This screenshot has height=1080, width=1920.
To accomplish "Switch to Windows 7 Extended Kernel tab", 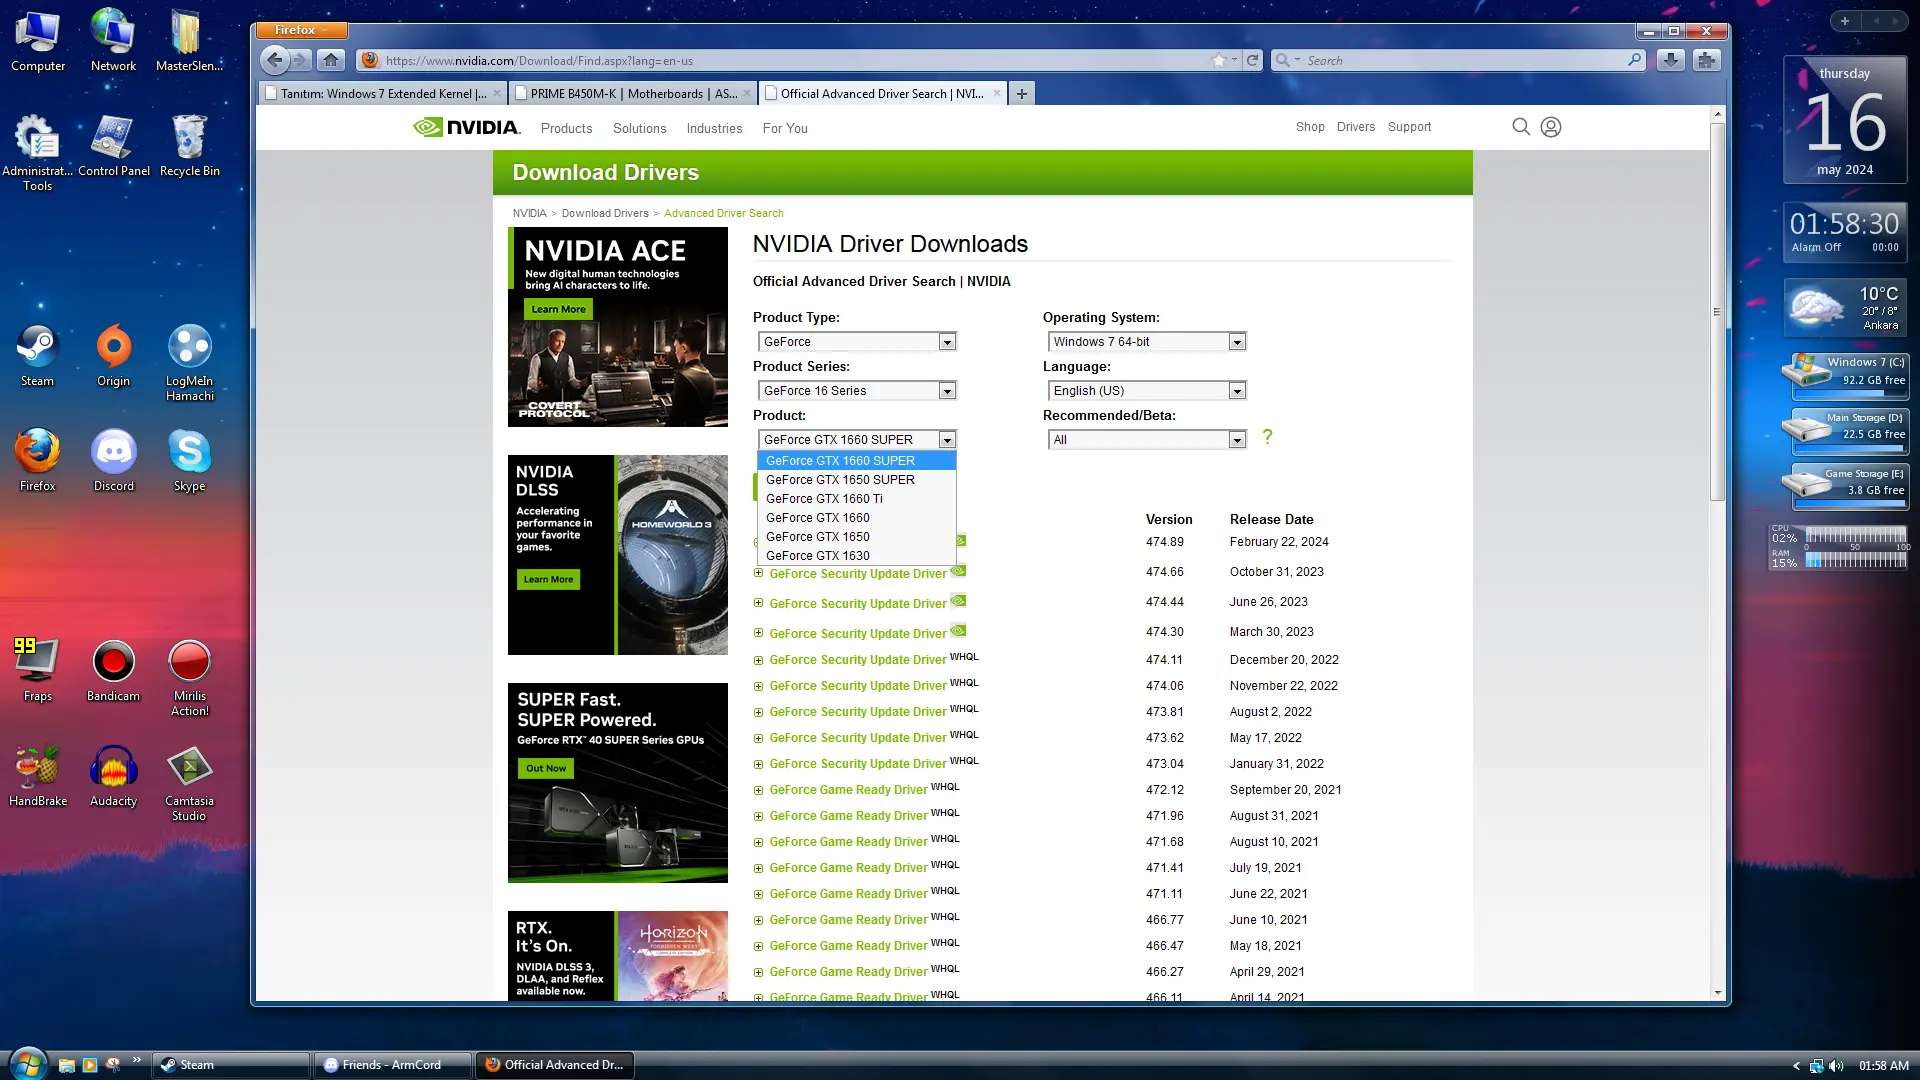I will tap(383, 94).
